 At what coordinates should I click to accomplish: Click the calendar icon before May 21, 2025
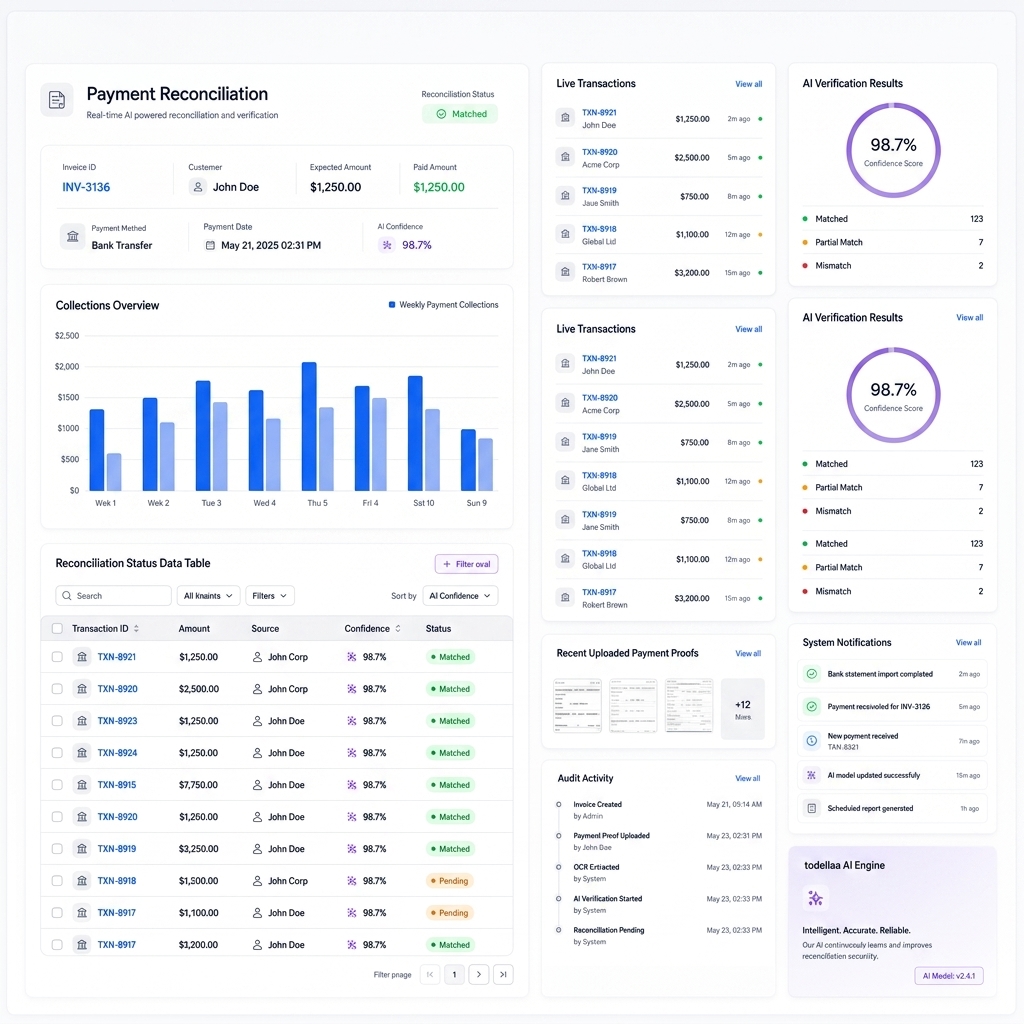(210, 246)
